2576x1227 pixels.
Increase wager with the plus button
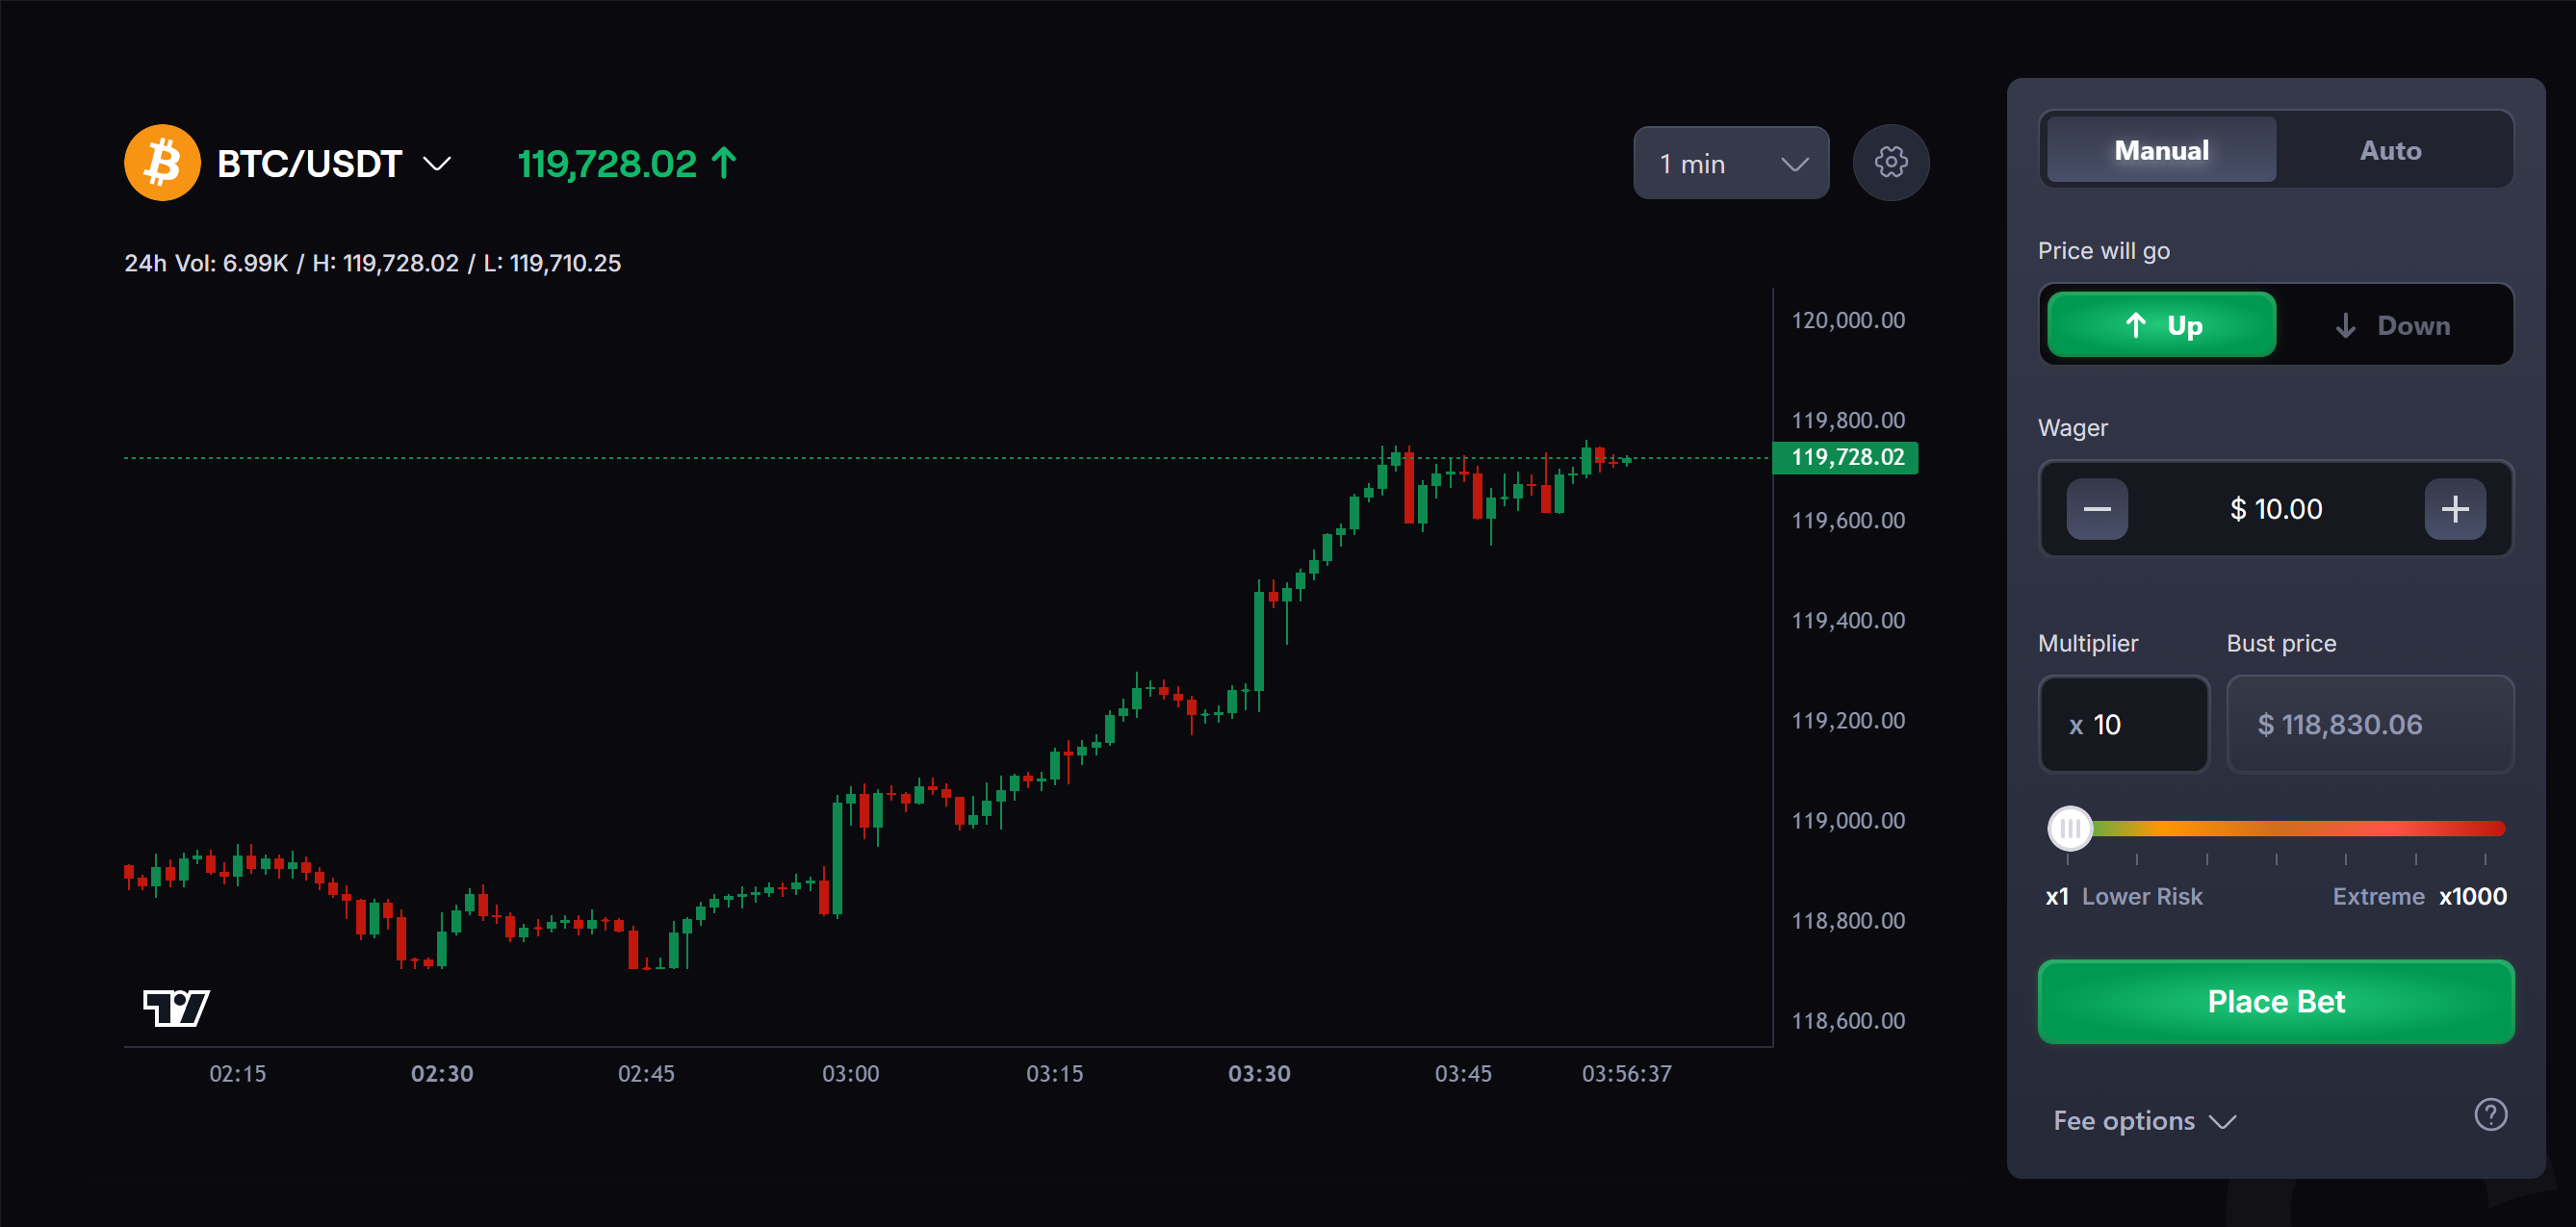(x=2454, y=509)
